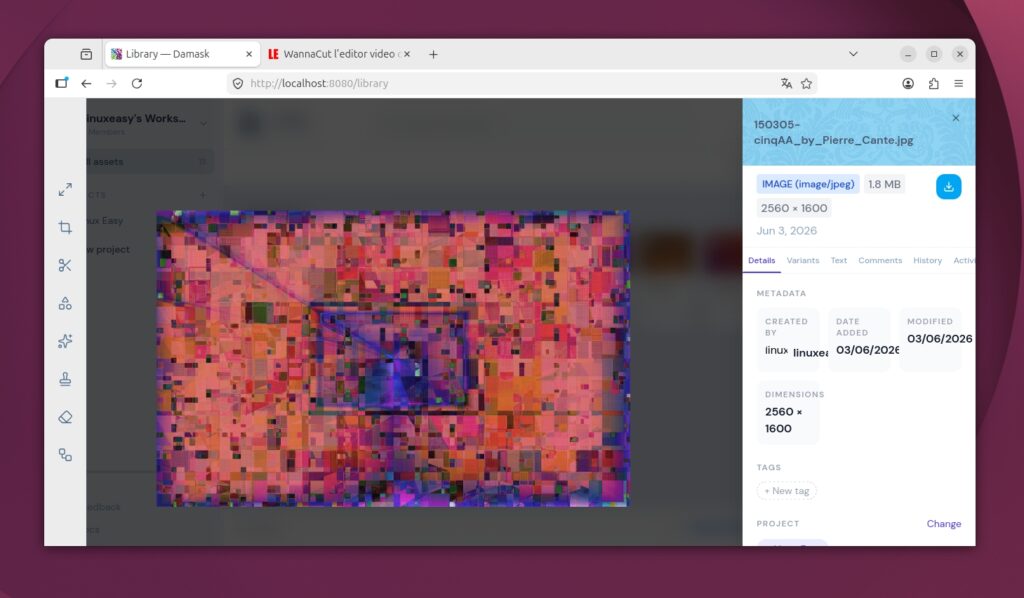
Task: Switch to the Library — Damask tab
Action: point(182,54)
